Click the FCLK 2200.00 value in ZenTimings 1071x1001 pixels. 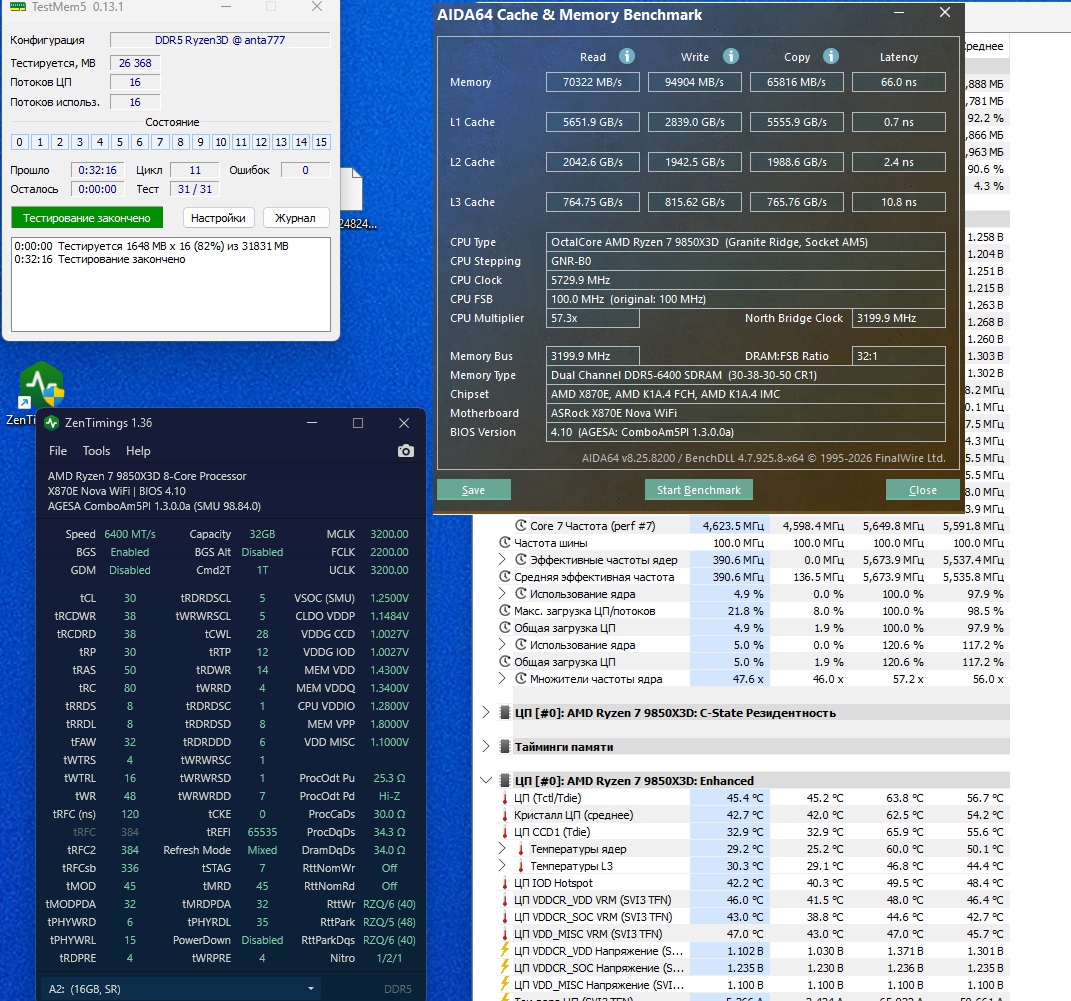pyautogui.click(x=389, y=552)
